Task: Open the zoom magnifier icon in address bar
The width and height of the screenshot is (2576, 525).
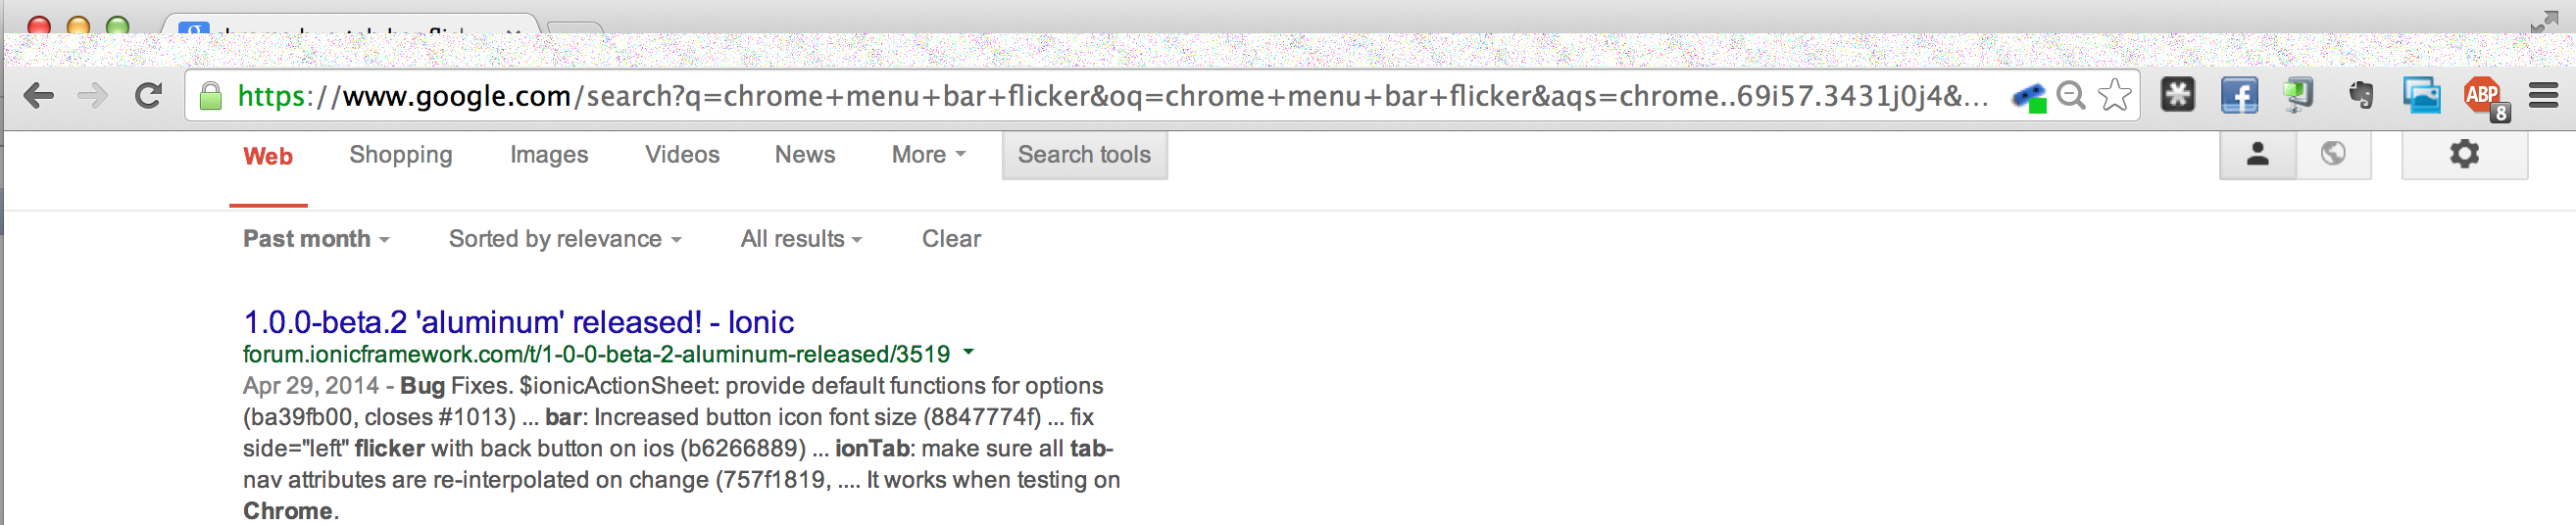Action: tap(2071, 96)
